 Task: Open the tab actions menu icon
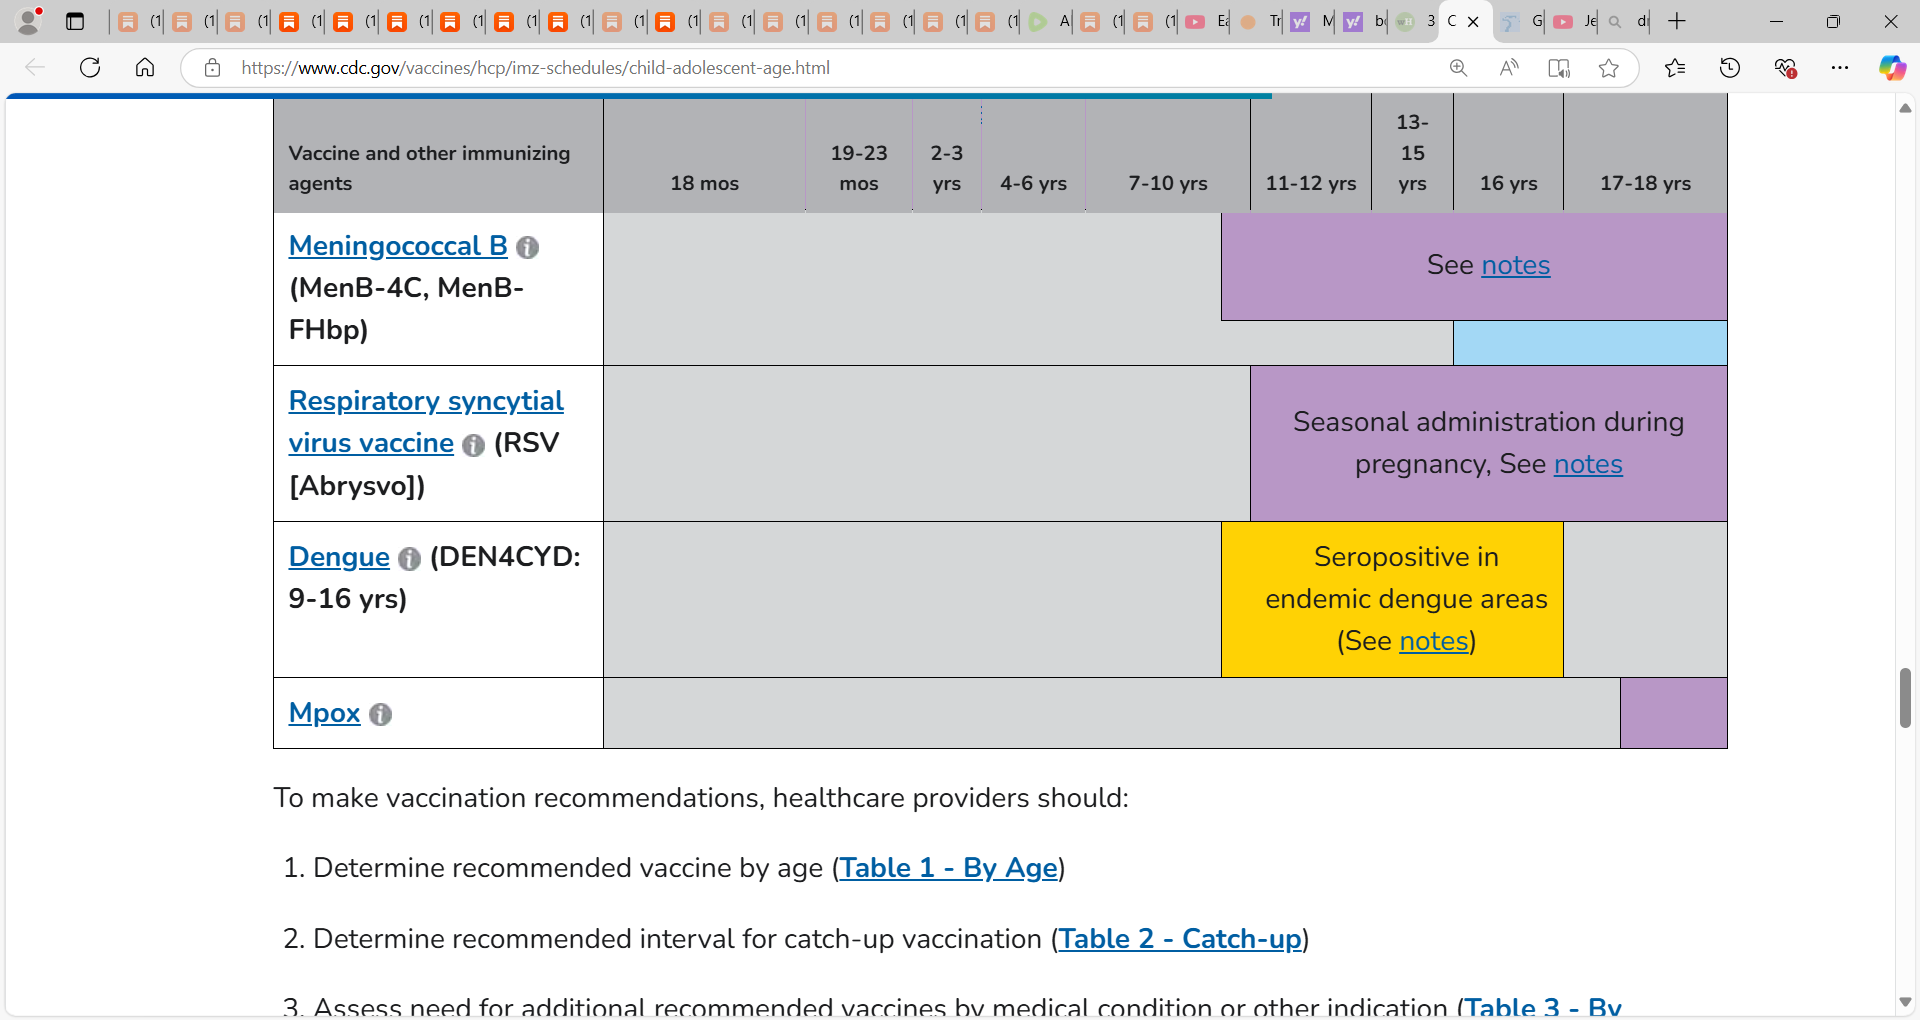point(75,21)
